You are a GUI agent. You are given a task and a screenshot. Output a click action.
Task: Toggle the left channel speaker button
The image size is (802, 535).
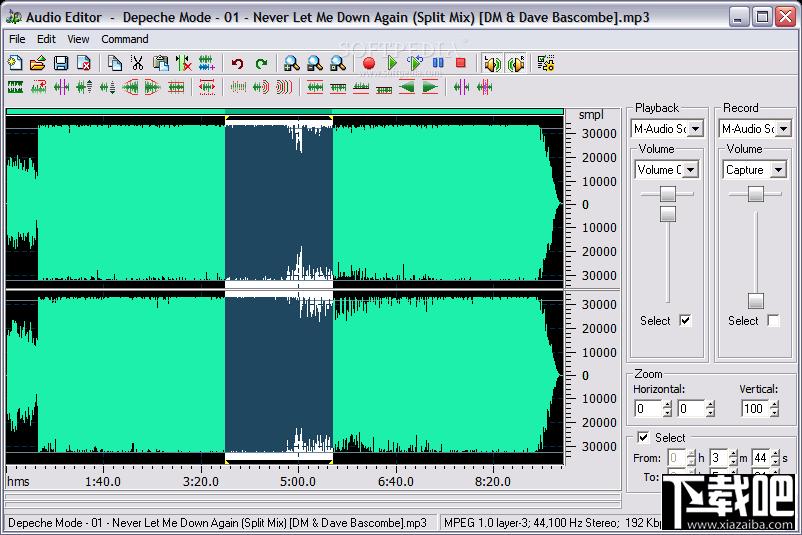493,64
